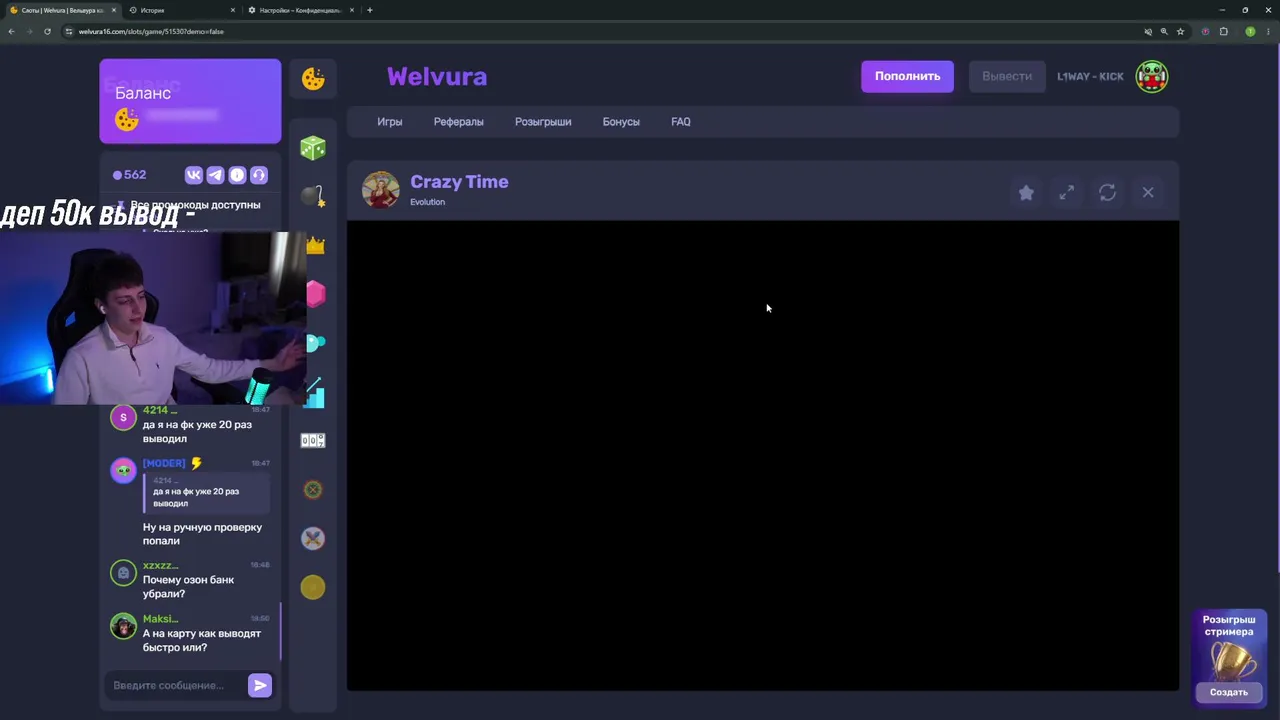Click the Создать giveaway button
This screenshot has width=1280, height=720.
coord(1229,692)
